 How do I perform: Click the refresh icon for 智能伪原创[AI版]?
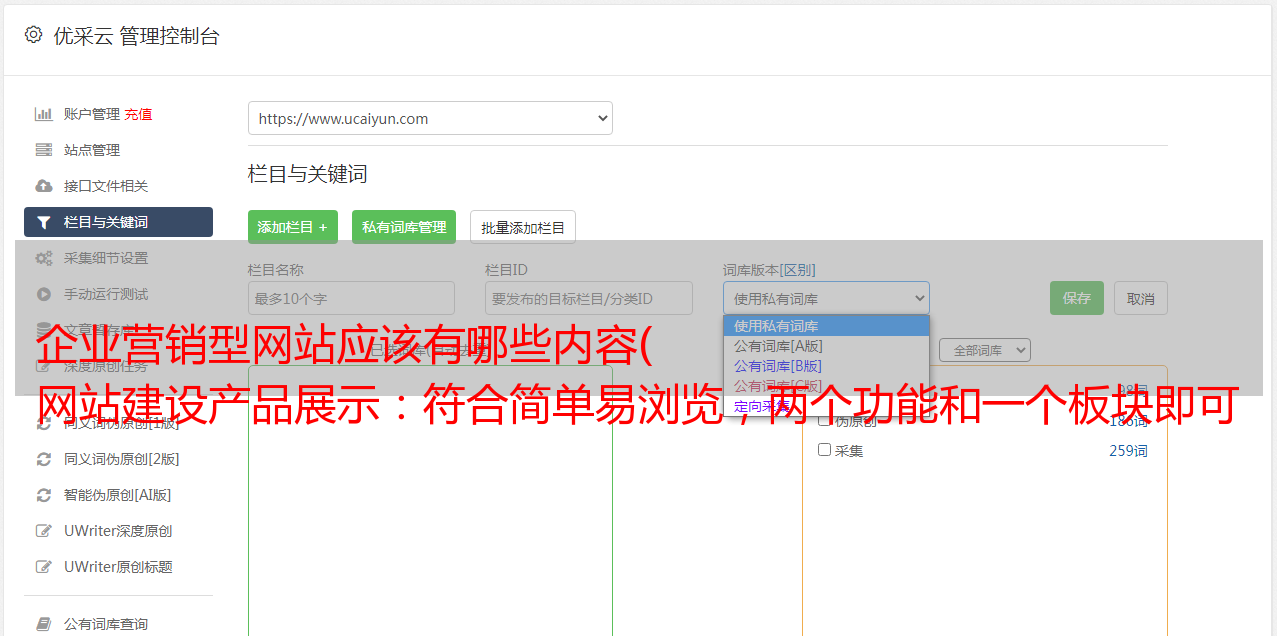coord(44,495)
